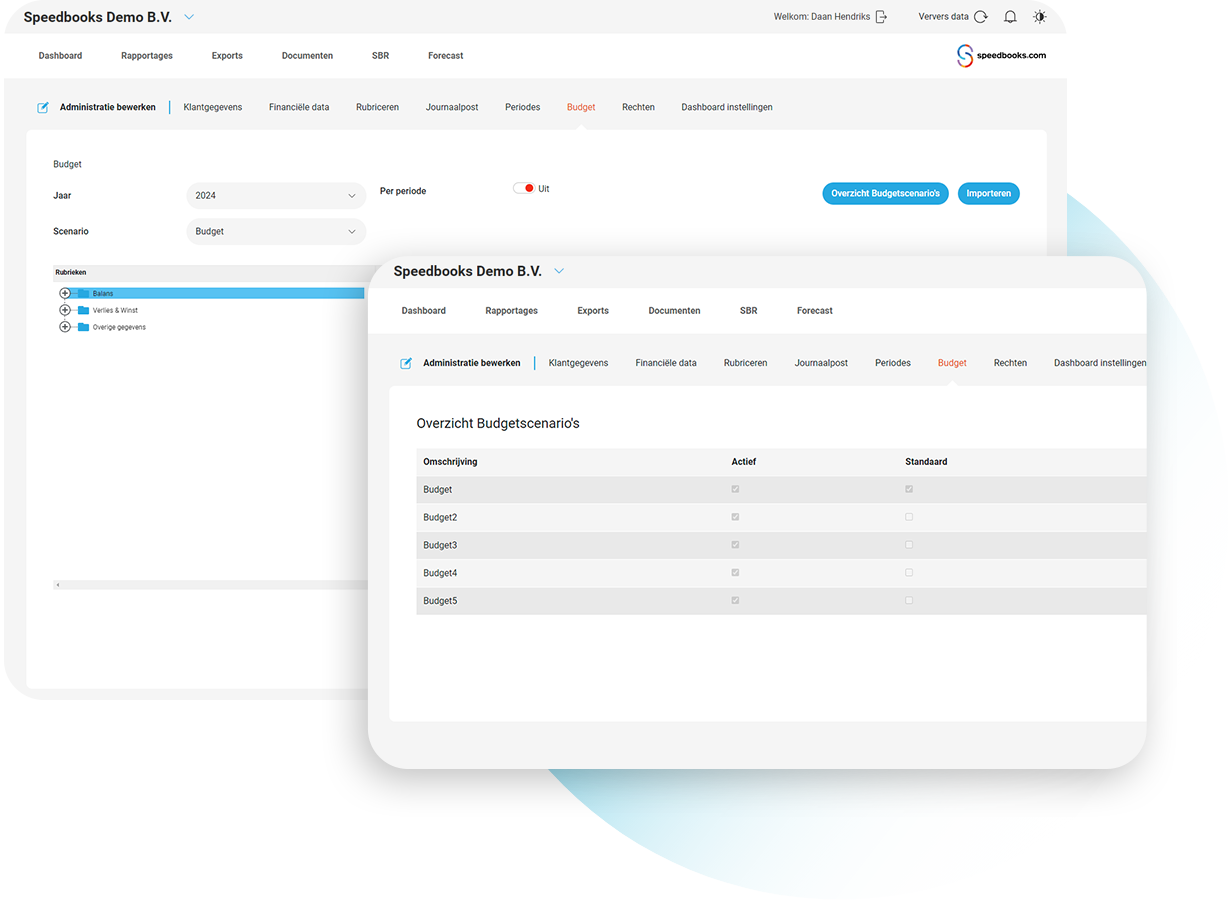Switch to Rechten tab in front window
This screenshot has height=900, width=1228.
coord(1010,363)
